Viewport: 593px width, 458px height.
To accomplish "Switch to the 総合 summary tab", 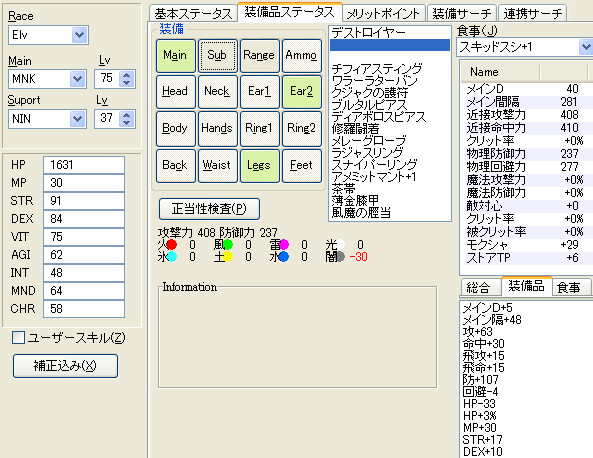I will 480,287.
